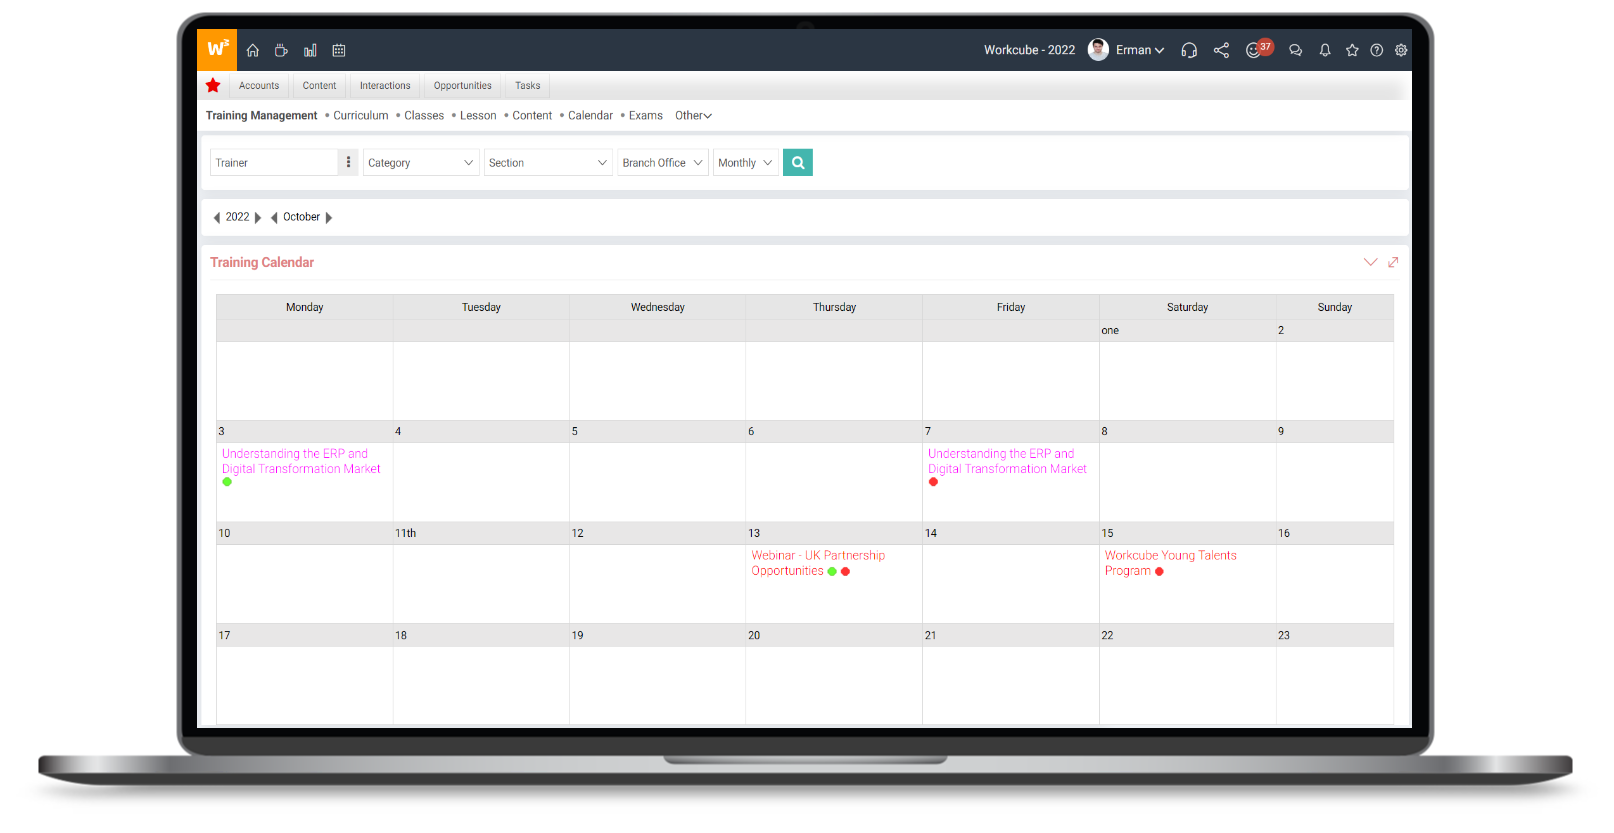Click the share icon in header

[1221, 50]
